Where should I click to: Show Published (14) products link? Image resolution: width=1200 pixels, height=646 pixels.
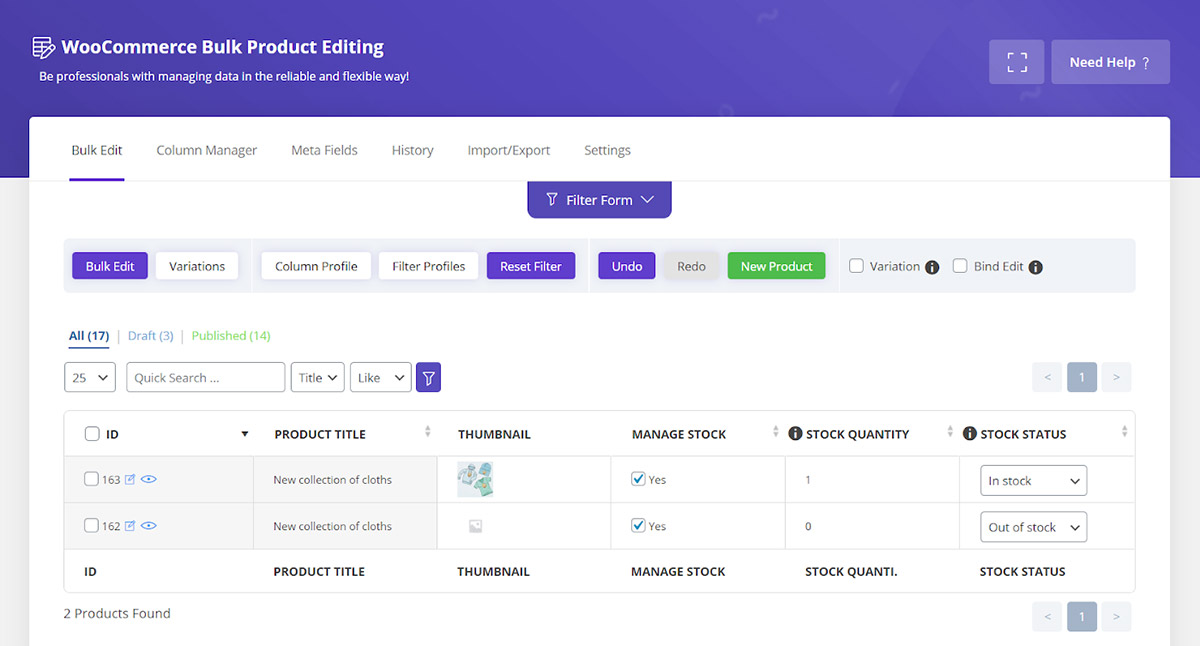coord(231,336)
